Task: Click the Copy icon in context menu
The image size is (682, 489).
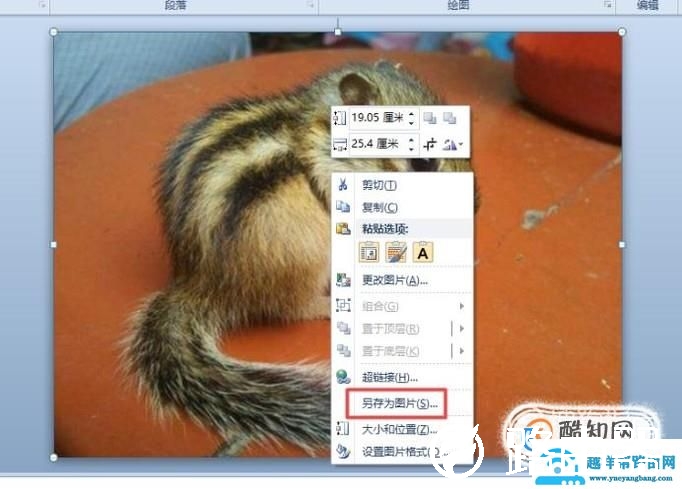Action: (343, 207)
